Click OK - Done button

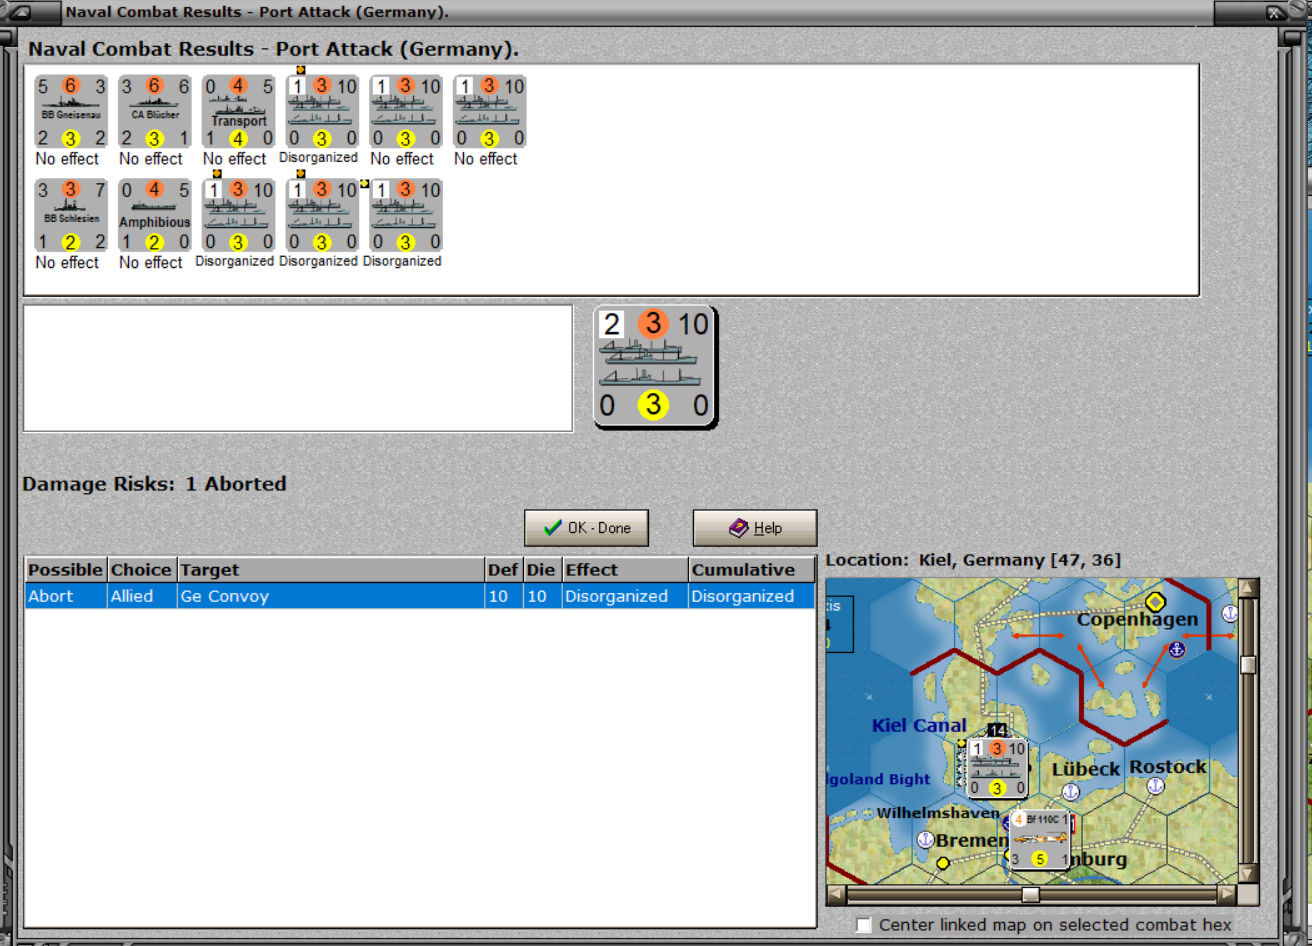(586, 528)
